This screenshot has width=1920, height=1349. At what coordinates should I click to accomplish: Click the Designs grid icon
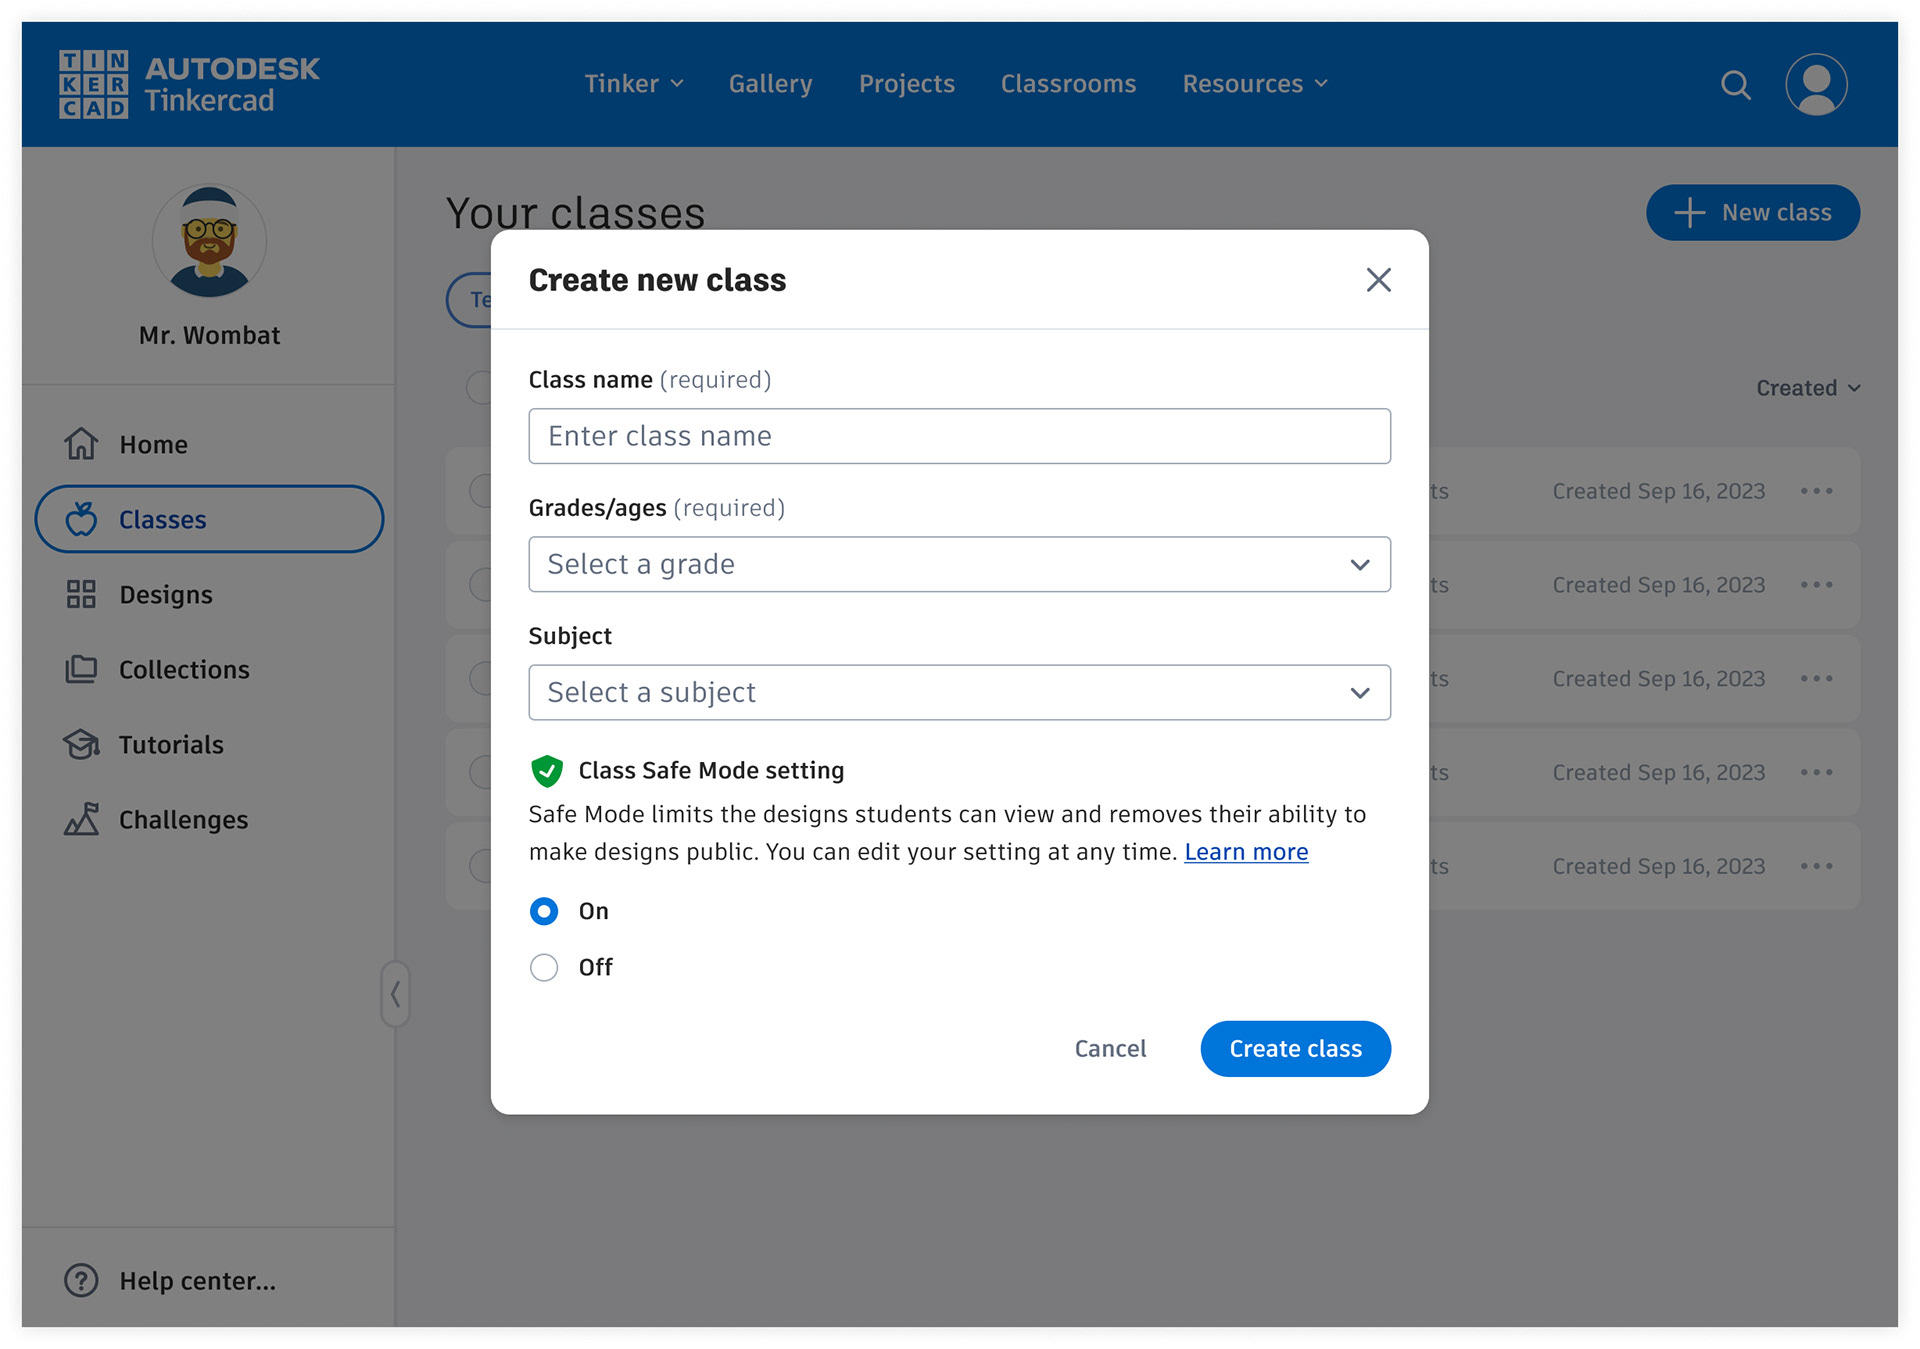coord(81,594)
